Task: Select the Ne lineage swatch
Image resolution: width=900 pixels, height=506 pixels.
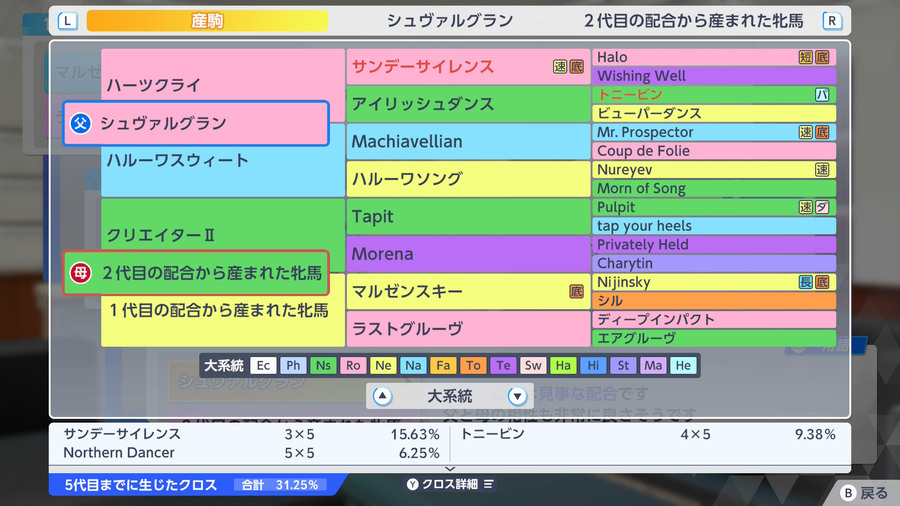Action: (x=383, y=365)
